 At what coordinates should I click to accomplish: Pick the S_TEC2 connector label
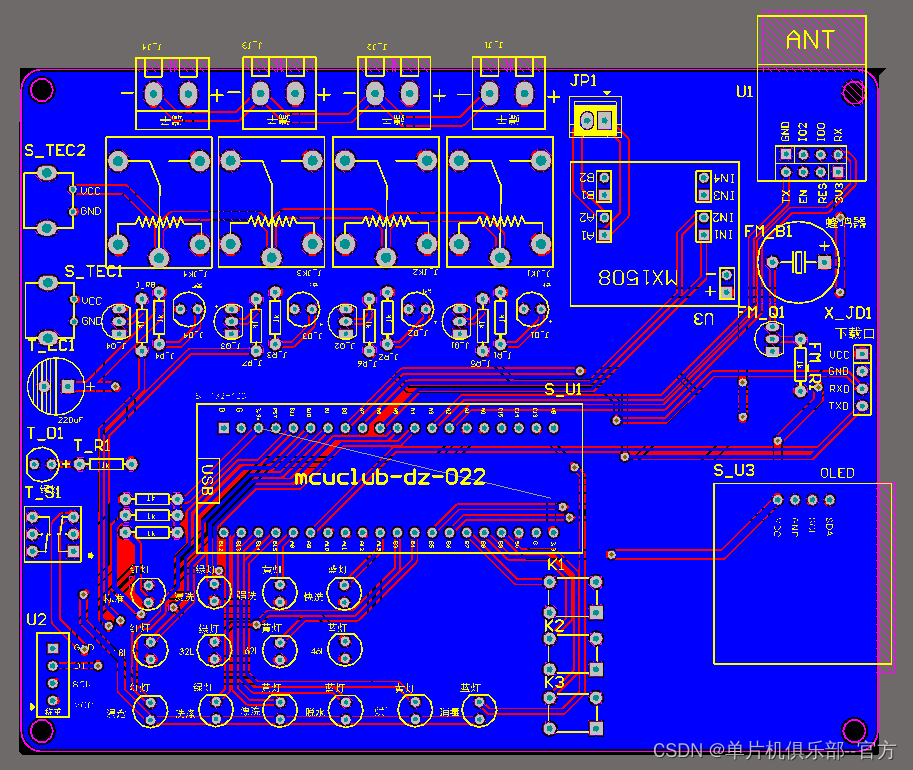click(x=55, y=150)
